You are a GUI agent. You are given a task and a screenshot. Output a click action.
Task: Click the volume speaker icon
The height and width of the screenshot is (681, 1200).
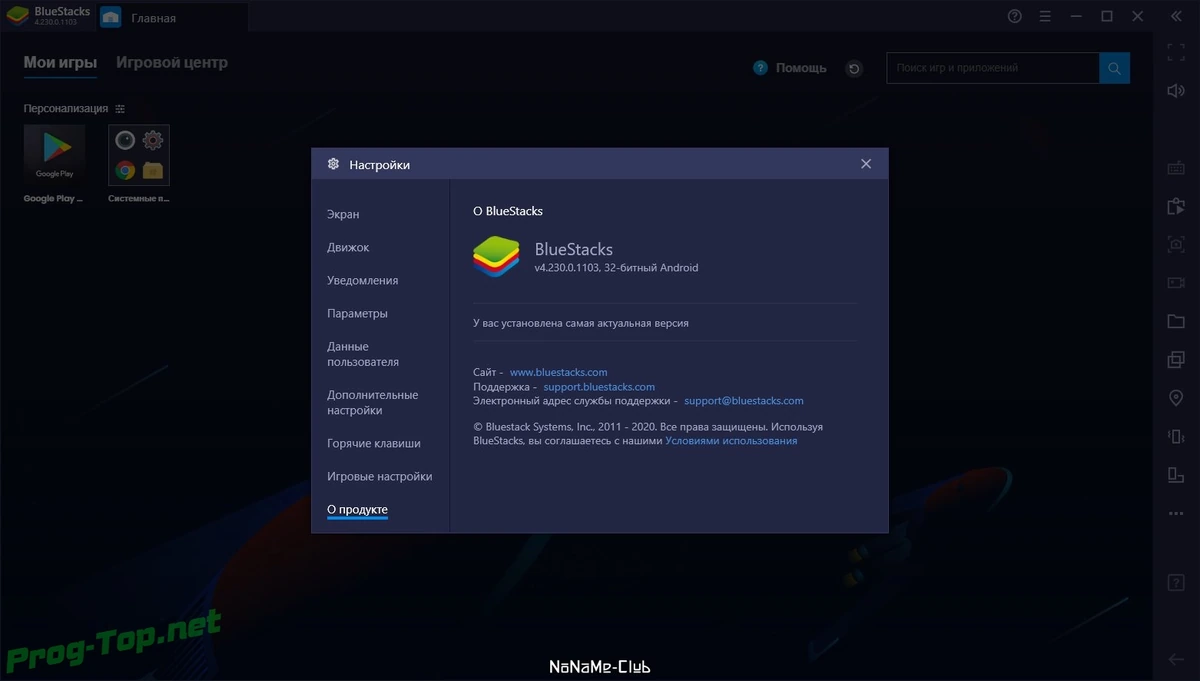pos(1176,90)
